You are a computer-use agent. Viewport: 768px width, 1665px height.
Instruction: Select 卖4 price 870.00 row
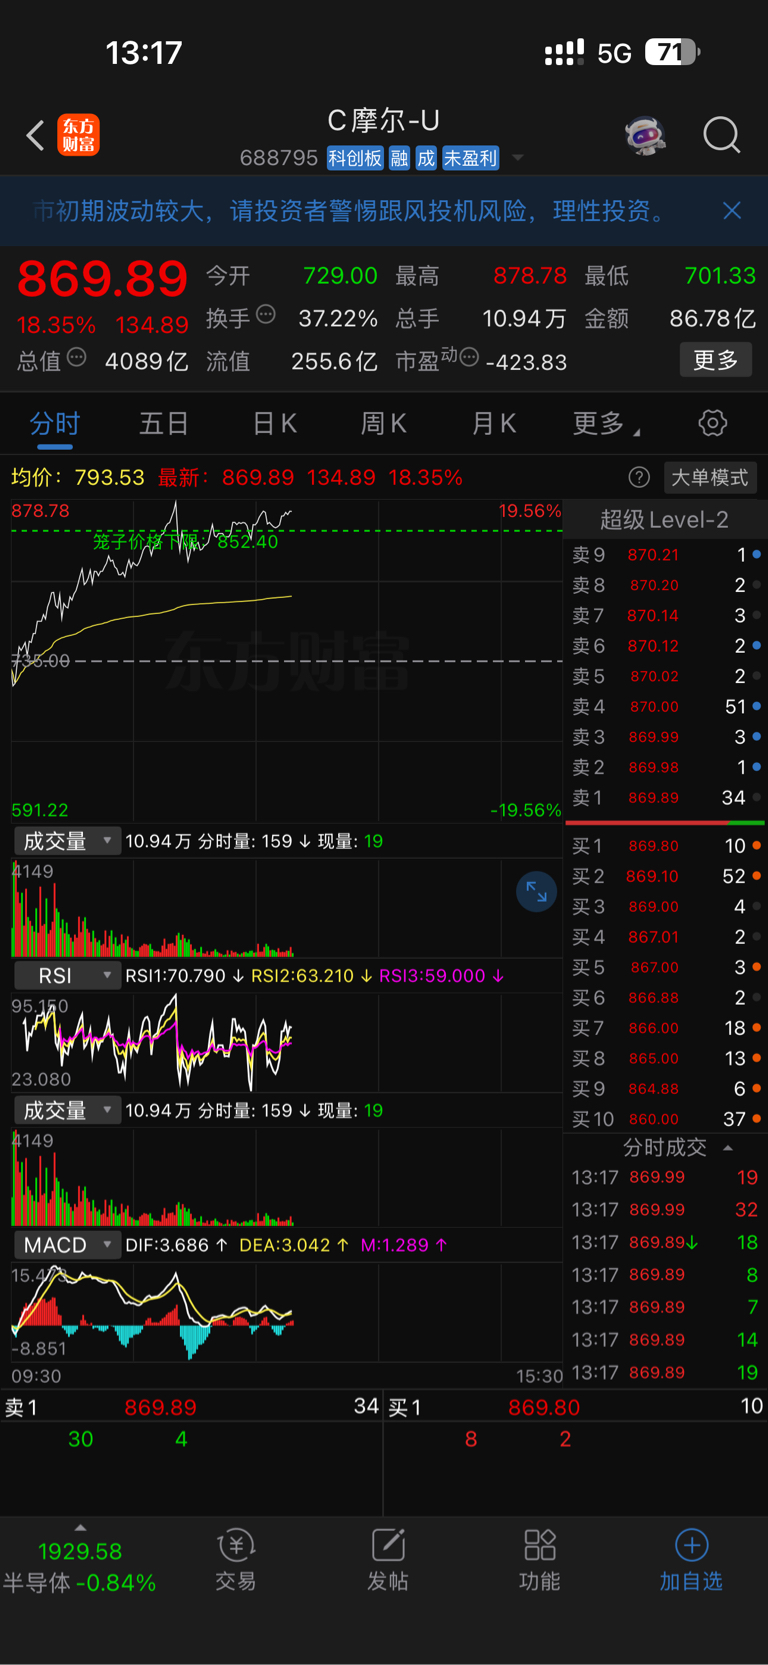(x=665, y=706)
